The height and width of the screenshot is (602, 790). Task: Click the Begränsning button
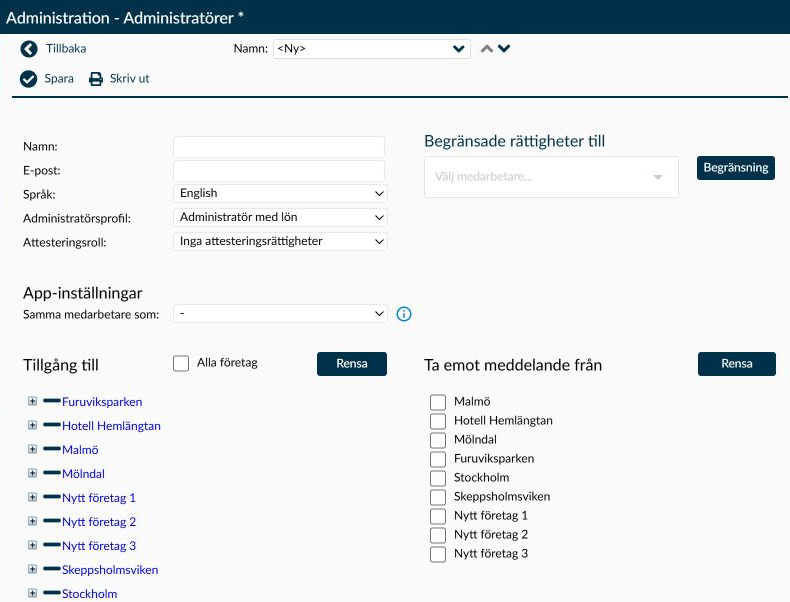point(736,168)
